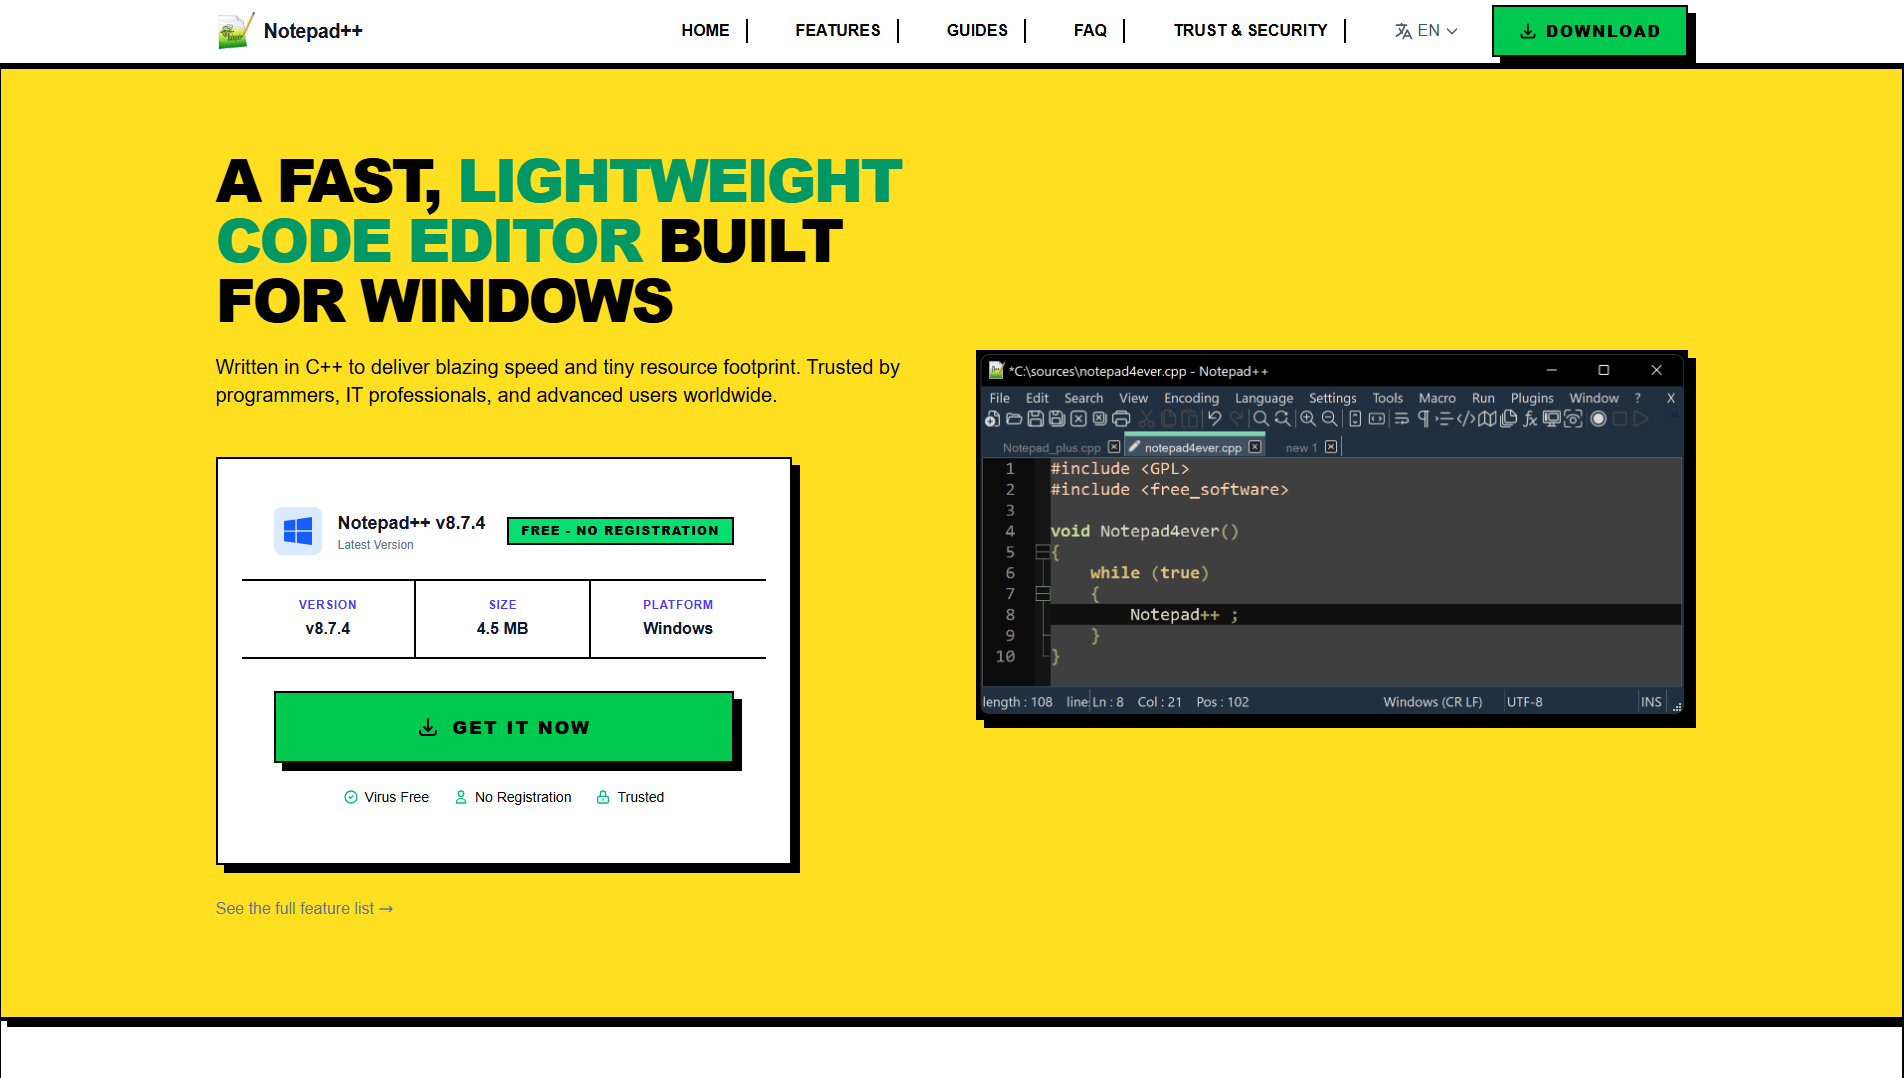The image size is (1904, 1078).
Task: Click the Close All documents toolbar icon
Action: click(x=1100, y=419)
